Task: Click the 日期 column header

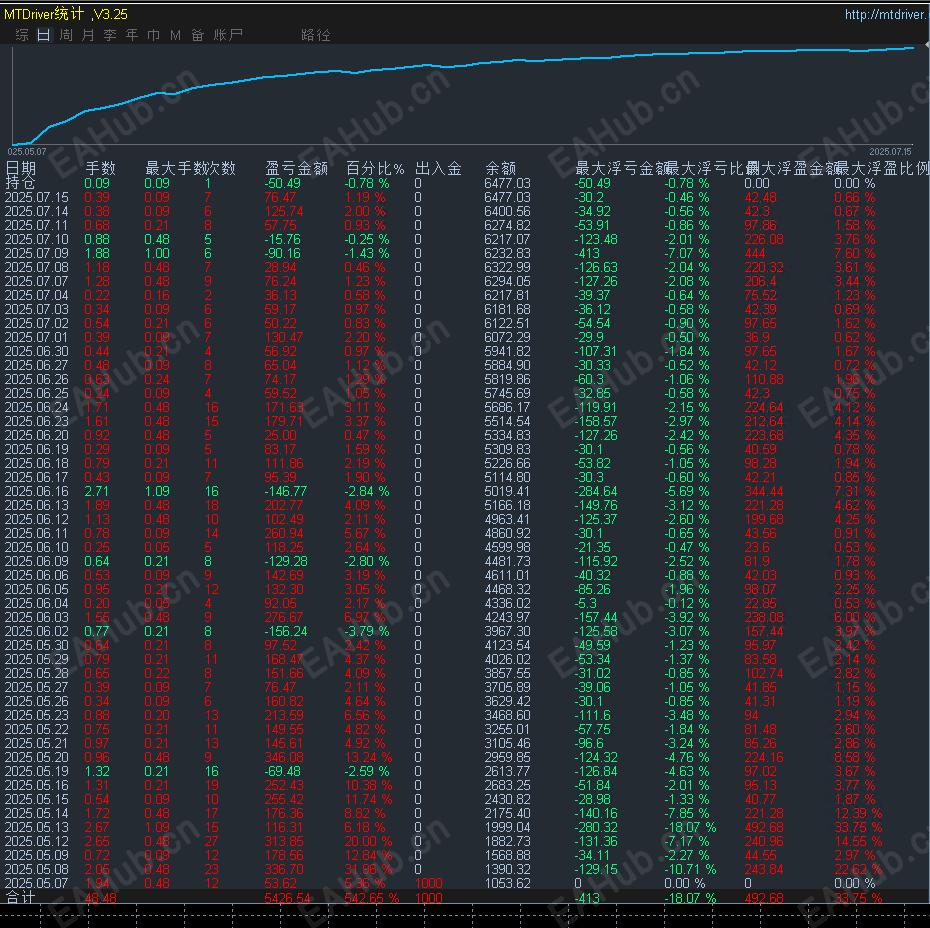Action: (21, 168)
